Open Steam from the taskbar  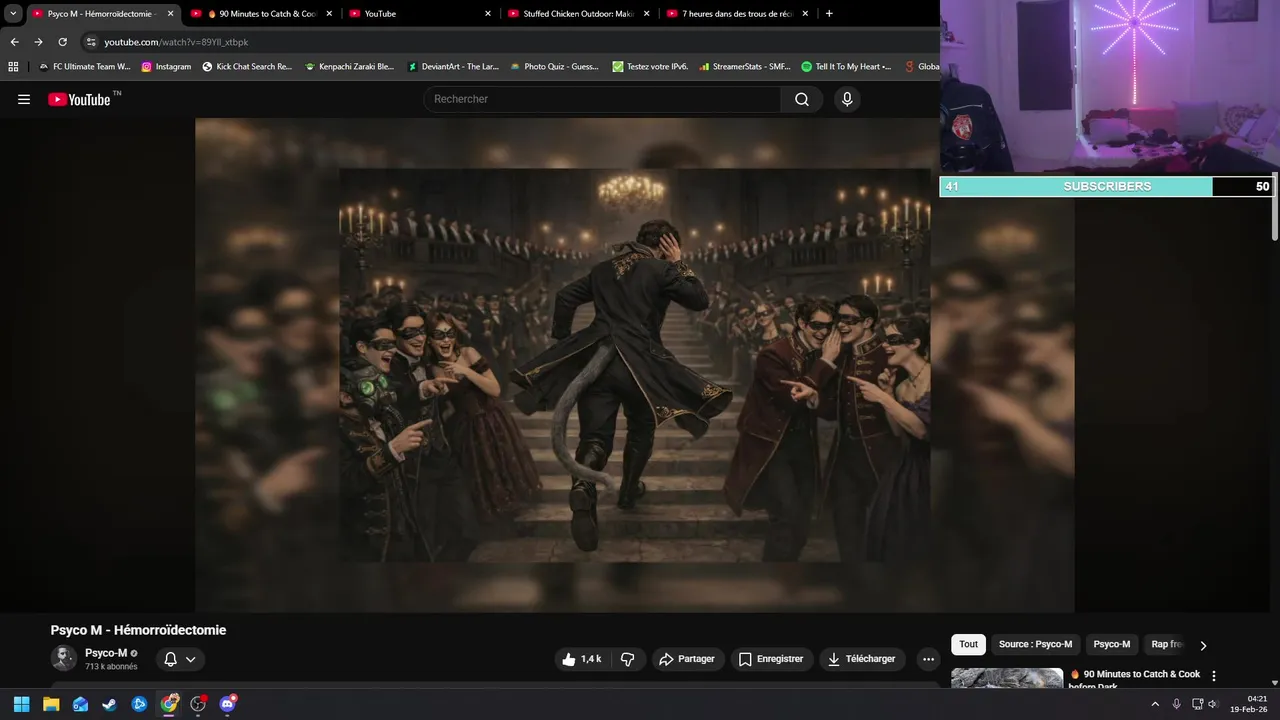click(x=109, y=704)
